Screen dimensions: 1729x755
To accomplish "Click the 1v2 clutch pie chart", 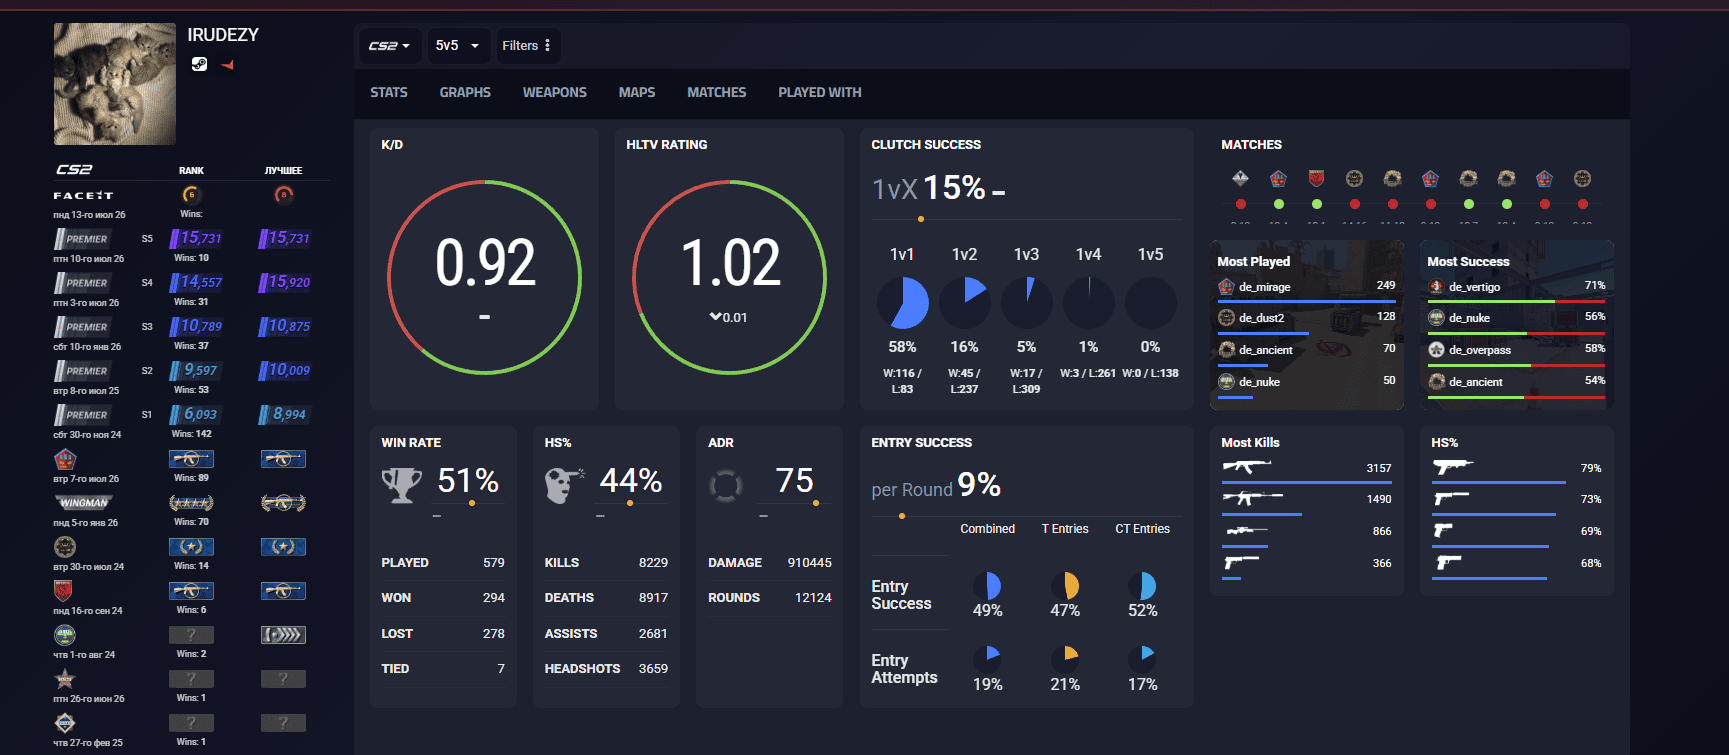I will (x=965, y=303).
